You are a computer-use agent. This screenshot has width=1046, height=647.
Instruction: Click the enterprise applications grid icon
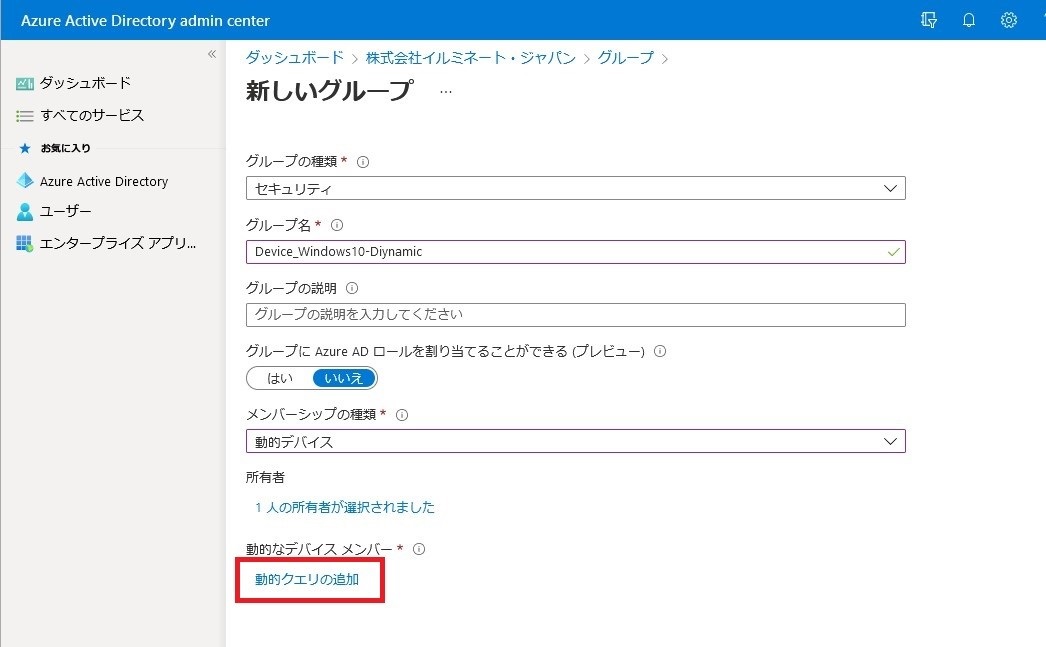25,243
